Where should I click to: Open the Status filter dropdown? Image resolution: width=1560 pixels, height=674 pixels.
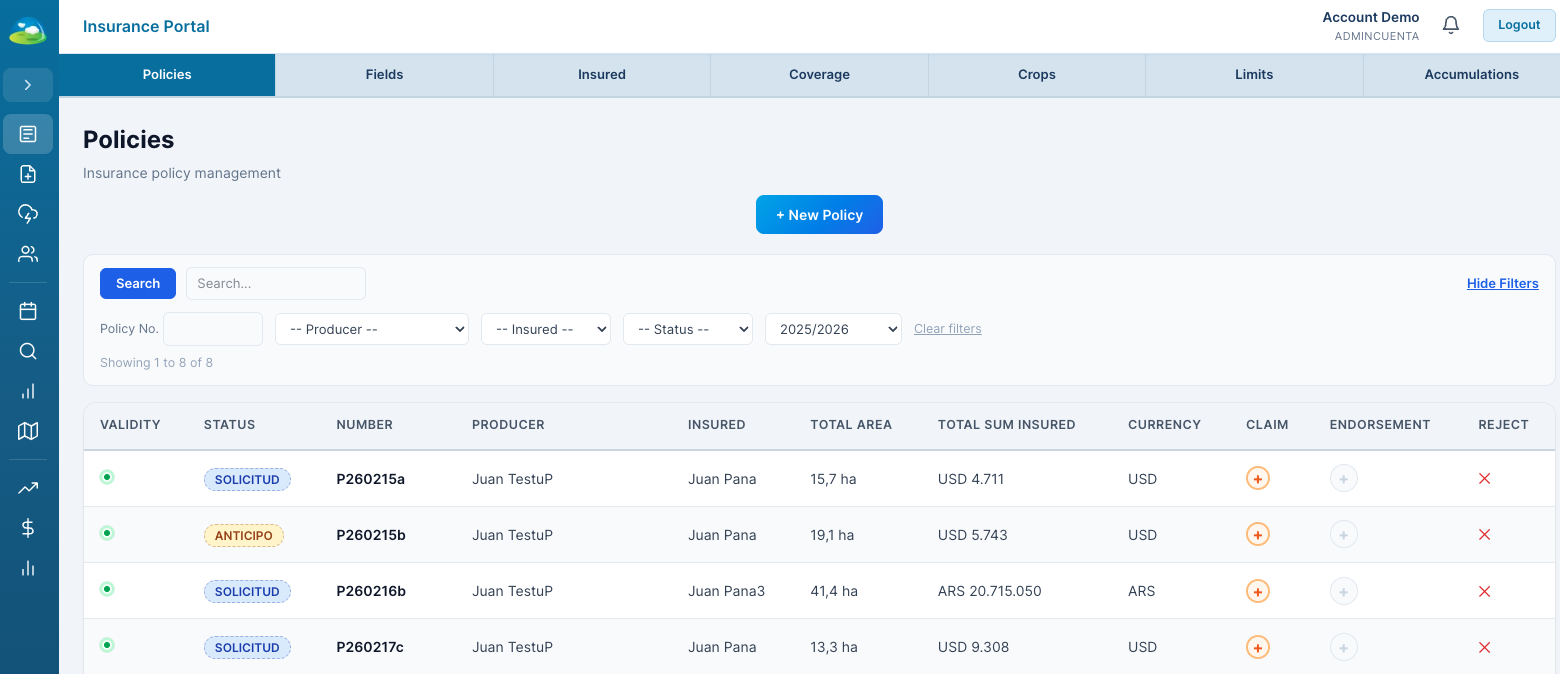[687, 329]
